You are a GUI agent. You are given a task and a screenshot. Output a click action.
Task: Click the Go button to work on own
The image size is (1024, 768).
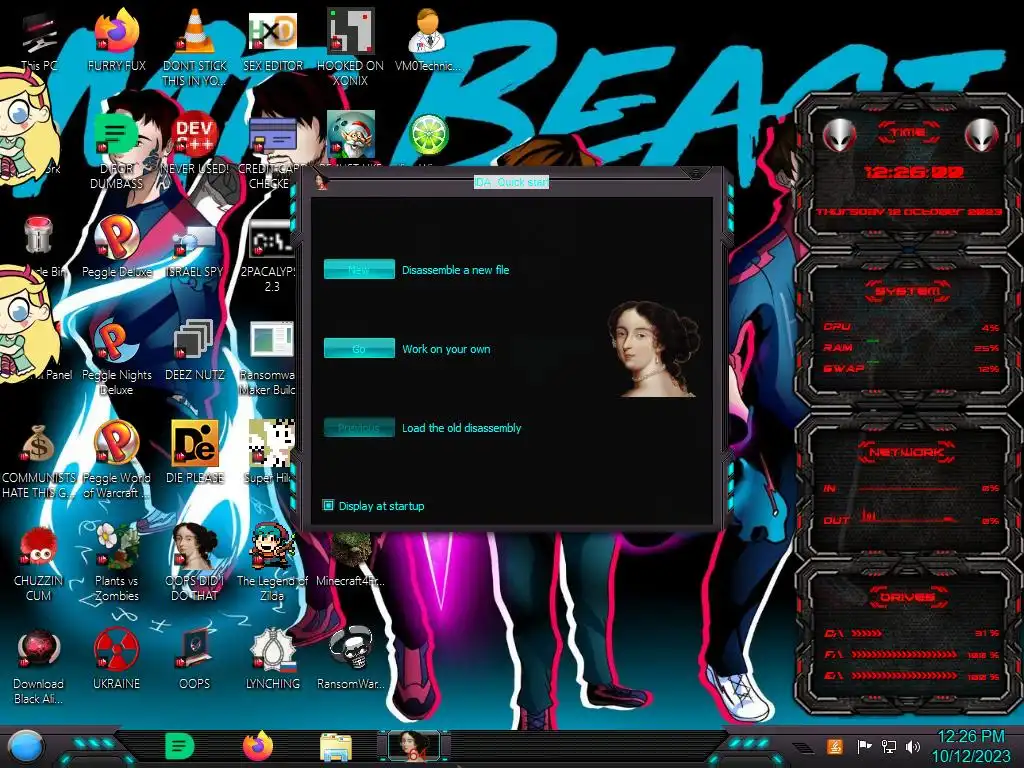[359, 348]
